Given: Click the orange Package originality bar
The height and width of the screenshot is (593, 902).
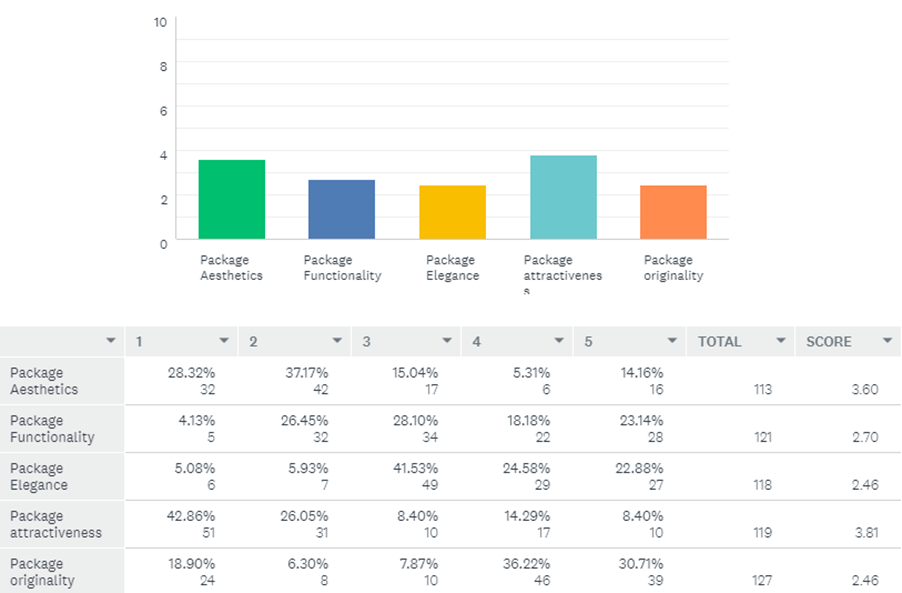Looking at the screenshot, I should point(673,212).
